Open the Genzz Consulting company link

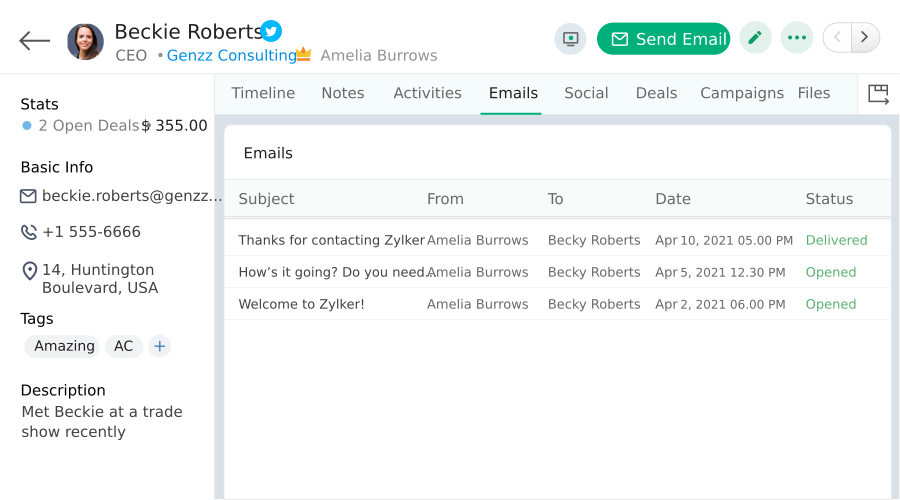tap(232, 55)
